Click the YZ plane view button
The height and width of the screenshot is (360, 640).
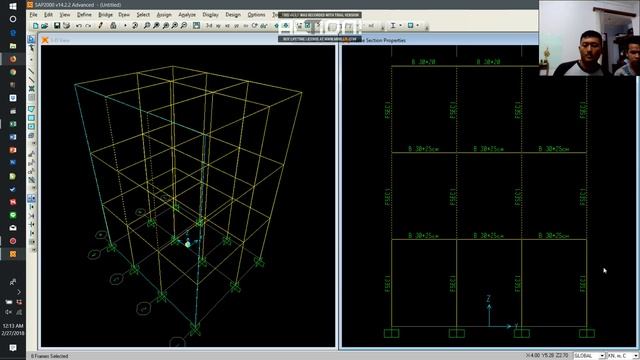click(x=236, y=26)
